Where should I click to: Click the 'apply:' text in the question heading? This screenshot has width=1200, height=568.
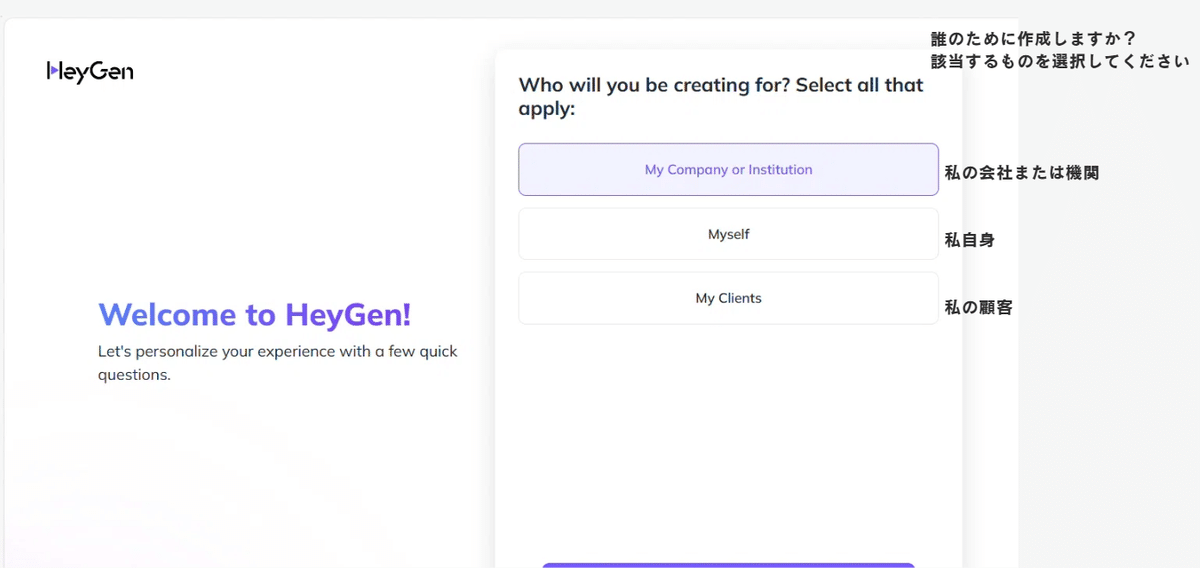tap(547, 109)
